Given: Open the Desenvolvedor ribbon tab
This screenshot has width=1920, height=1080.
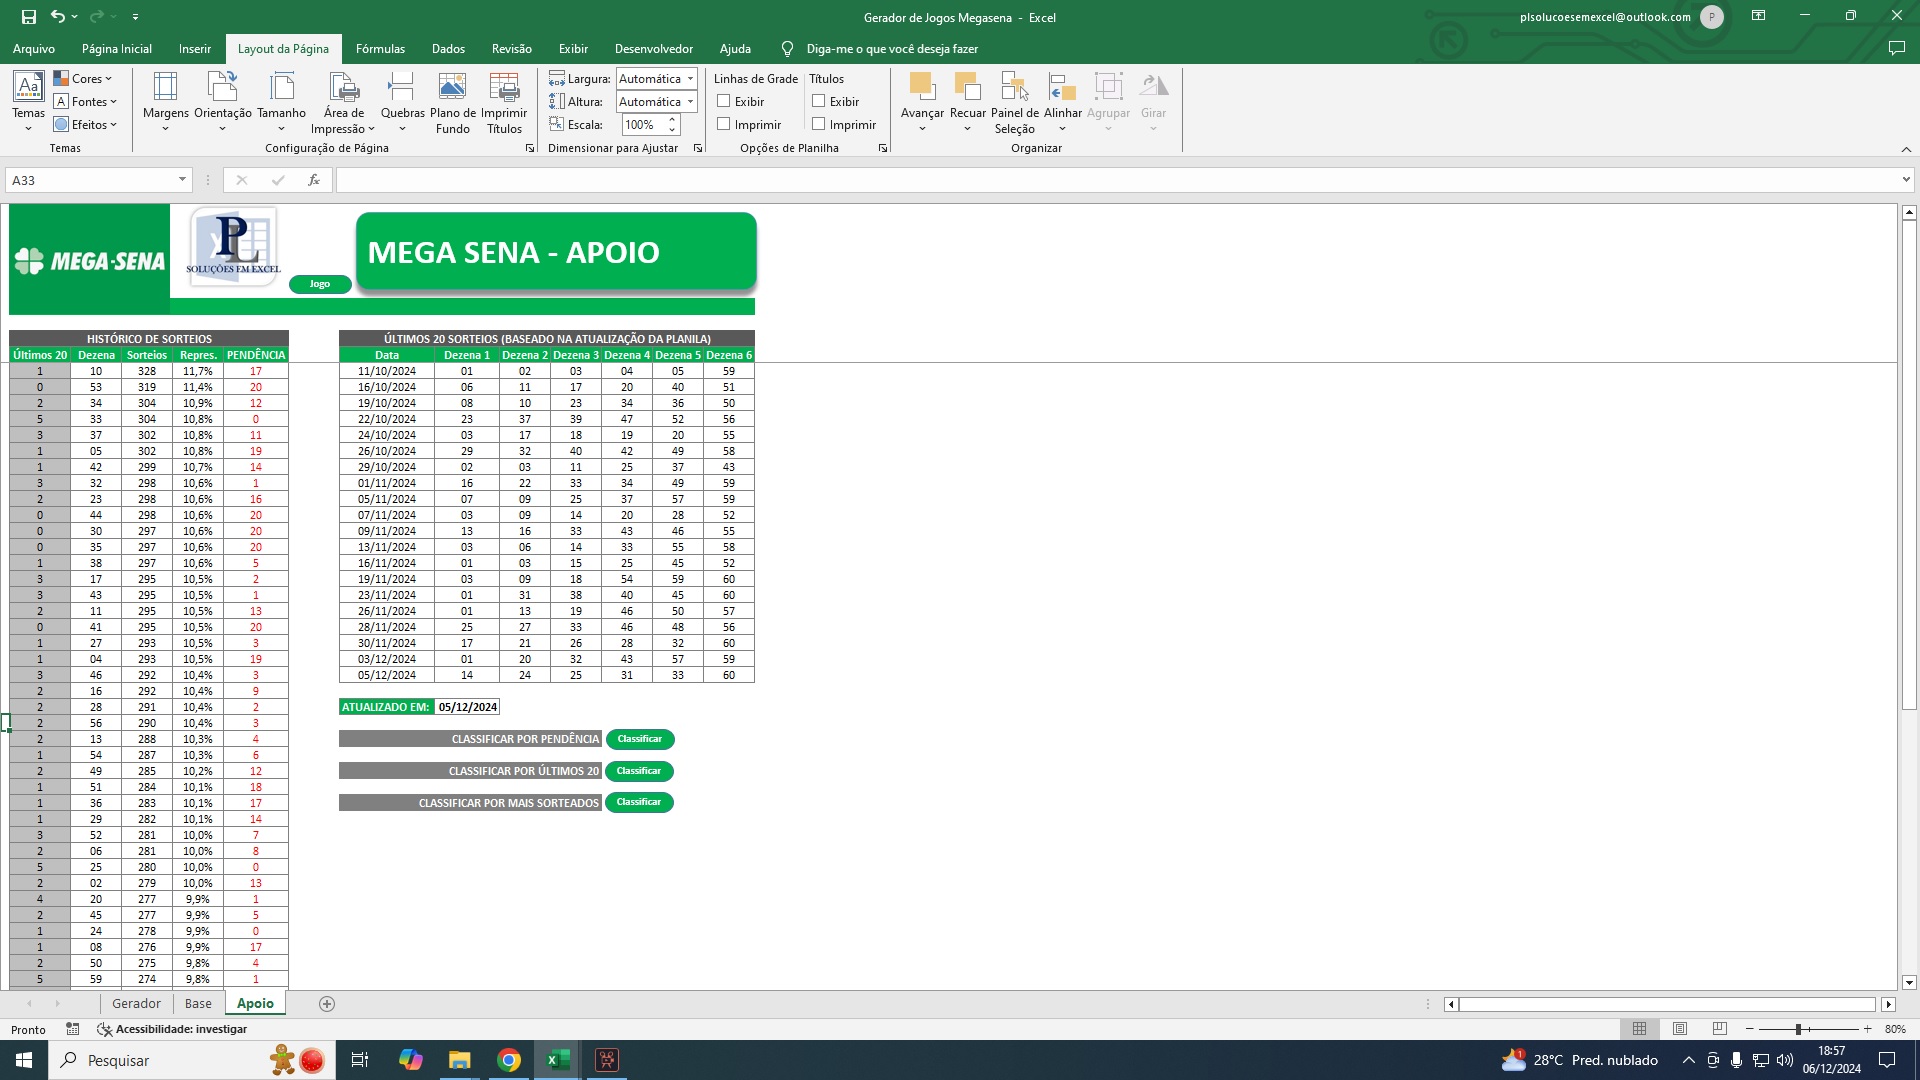Looking at the screenshot, I should 653,49.
